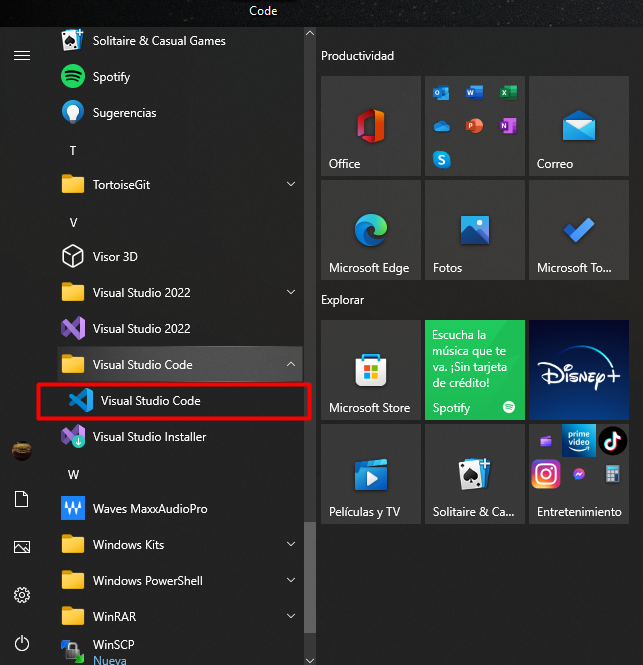Screen dimensions: 643x665
Task: Open the Office tile
Action: coord(369,127)
